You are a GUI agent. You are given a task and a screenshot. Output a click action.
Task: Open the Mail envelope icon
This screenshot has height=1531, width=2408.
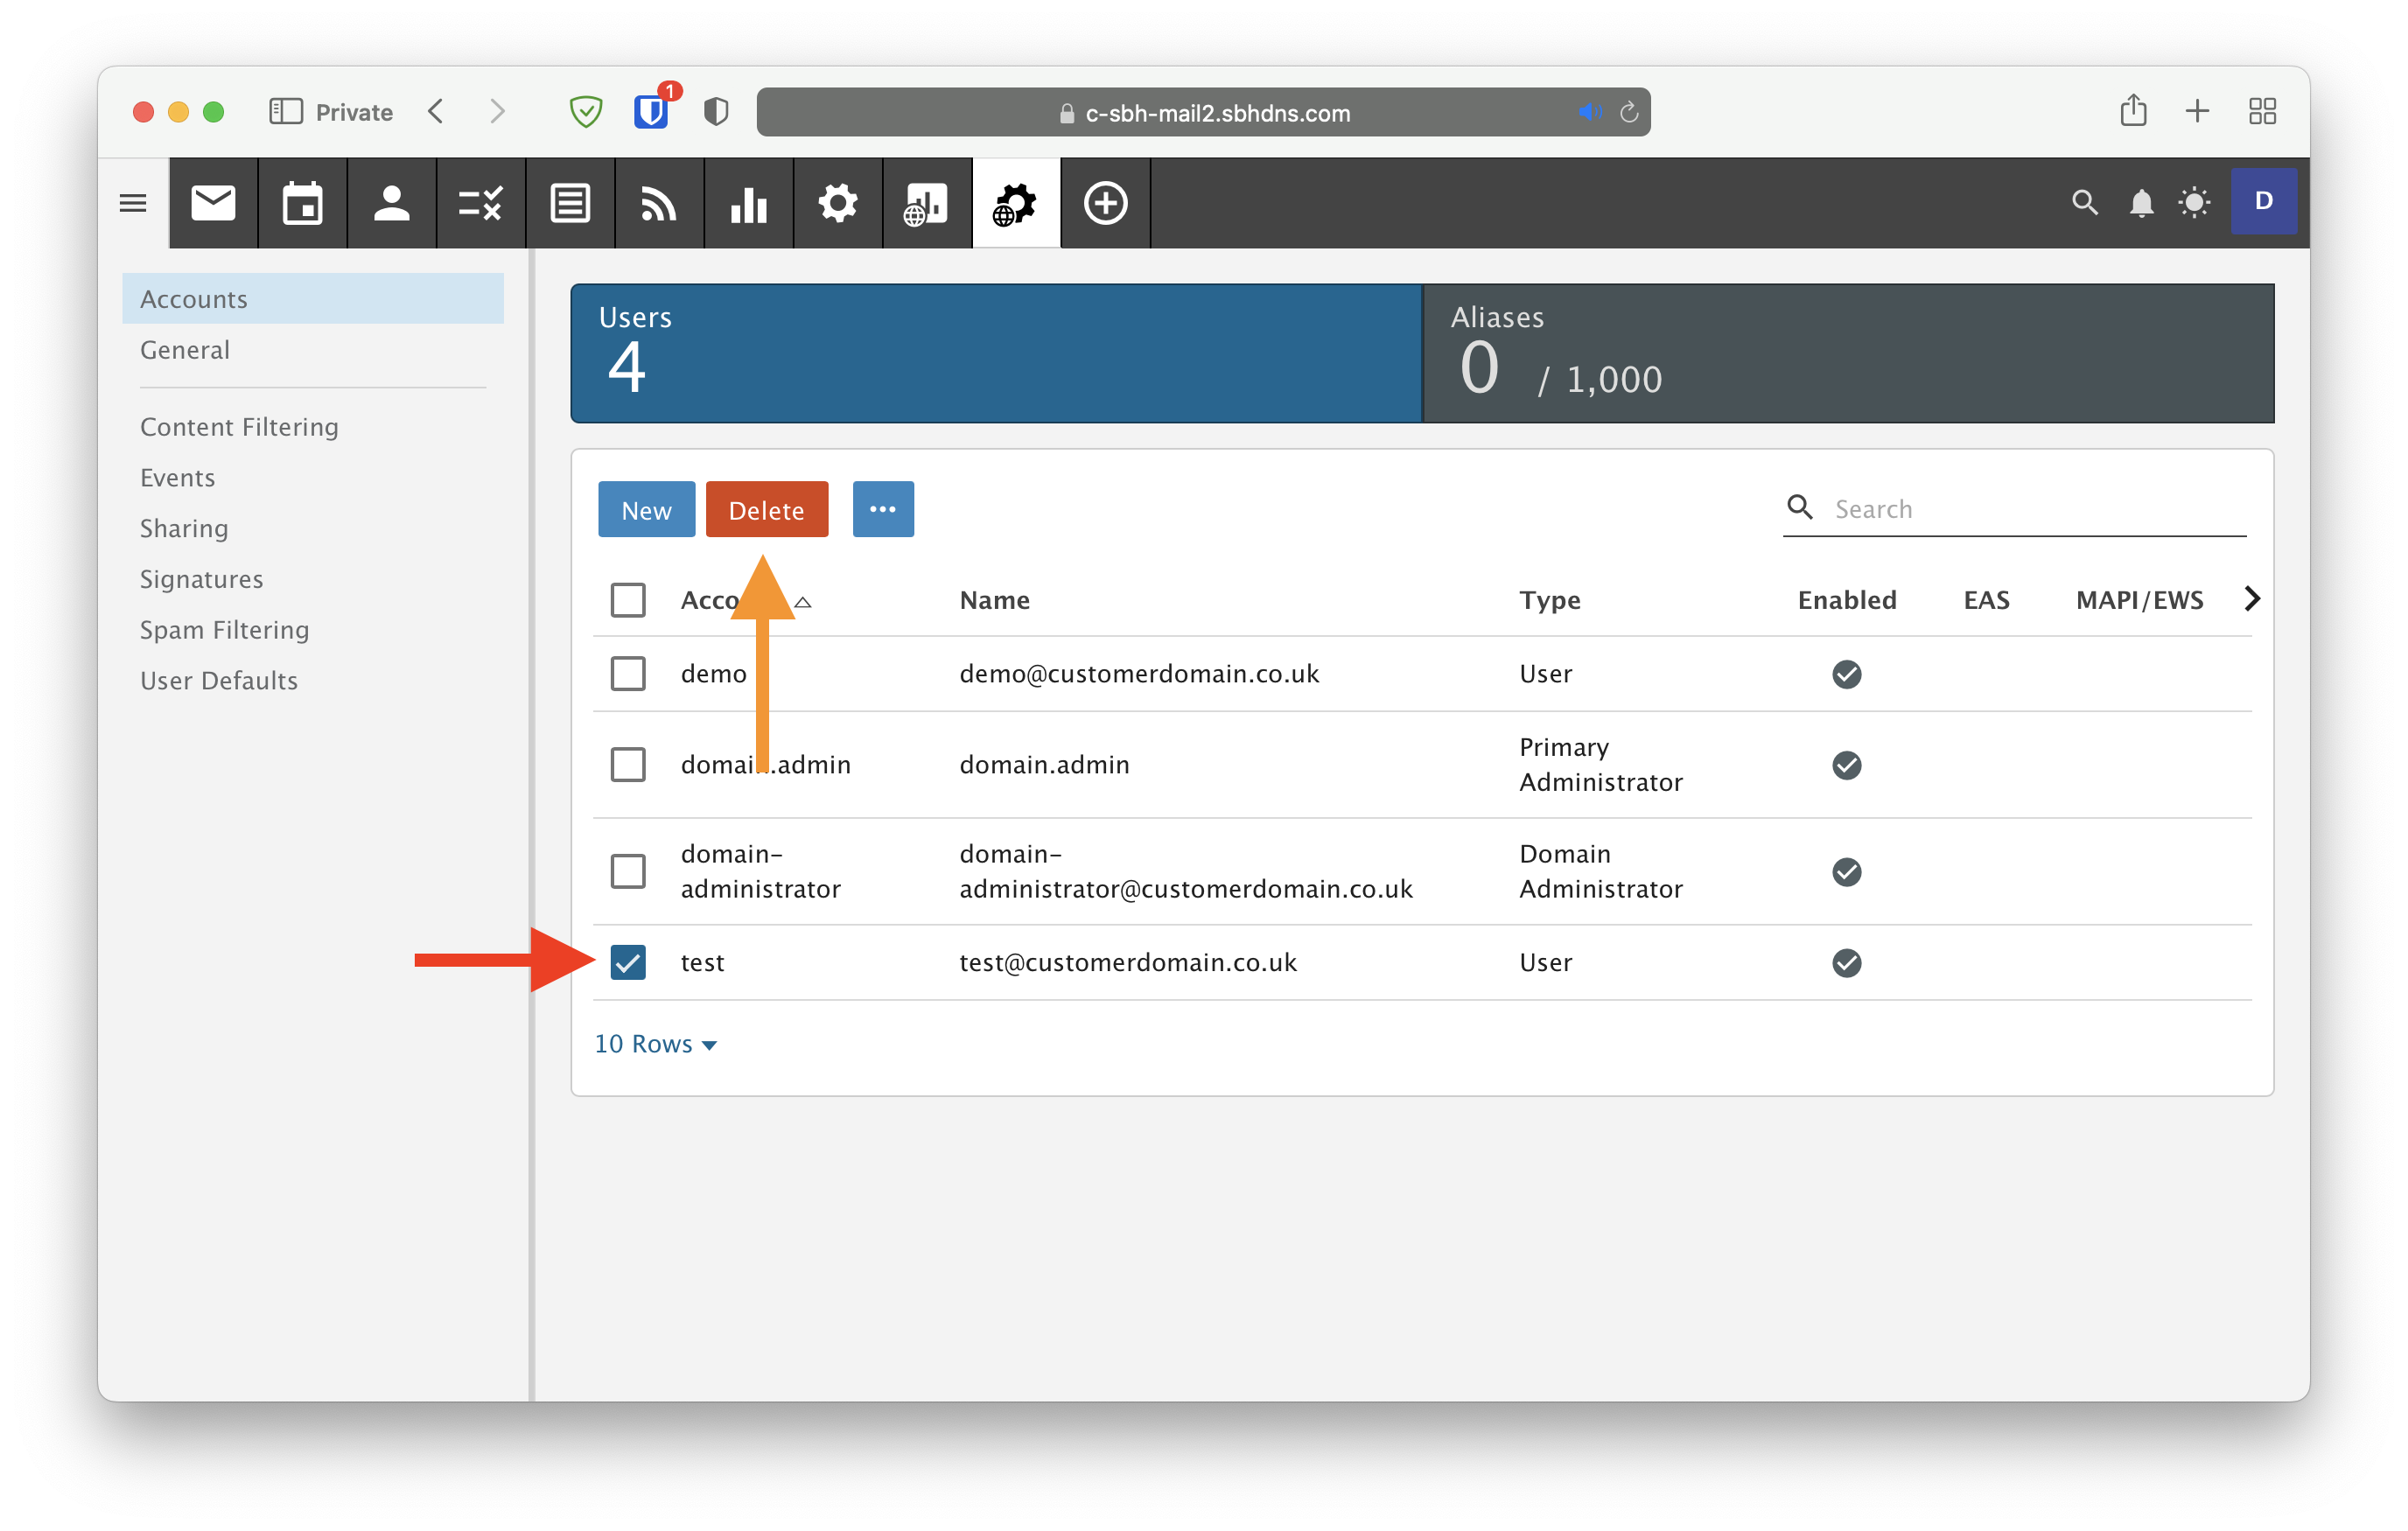[213, 203]
